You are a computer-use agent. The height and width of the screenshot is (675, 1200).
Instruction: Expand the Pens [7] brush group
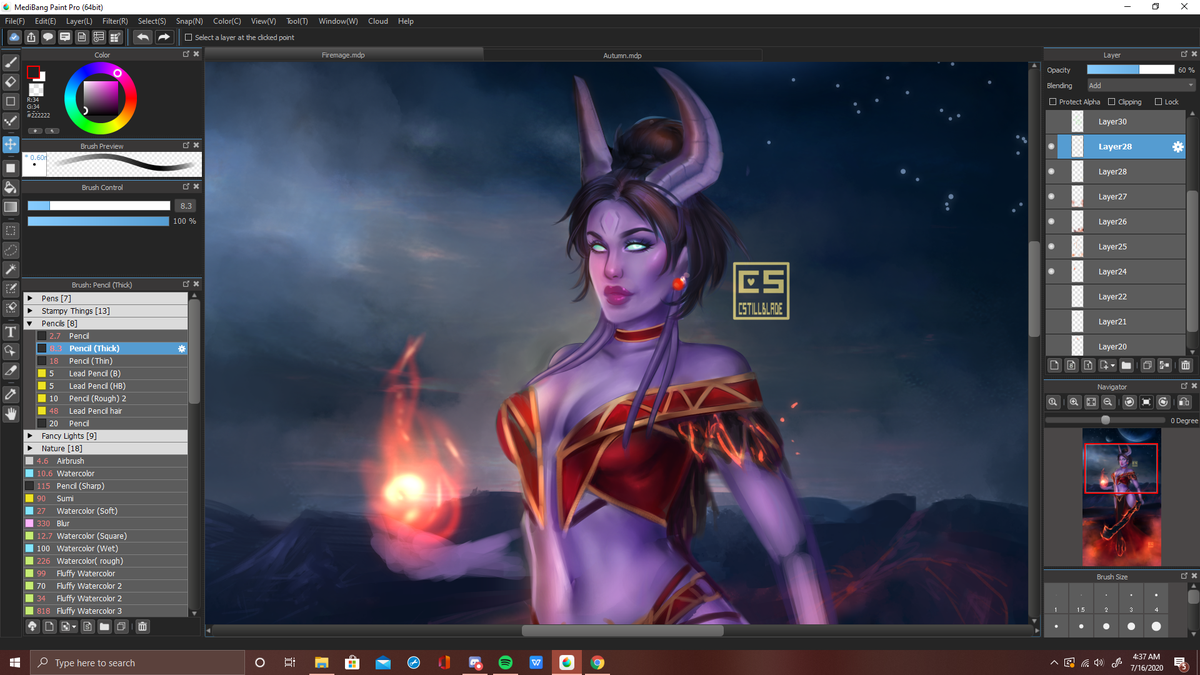[31, 298]
